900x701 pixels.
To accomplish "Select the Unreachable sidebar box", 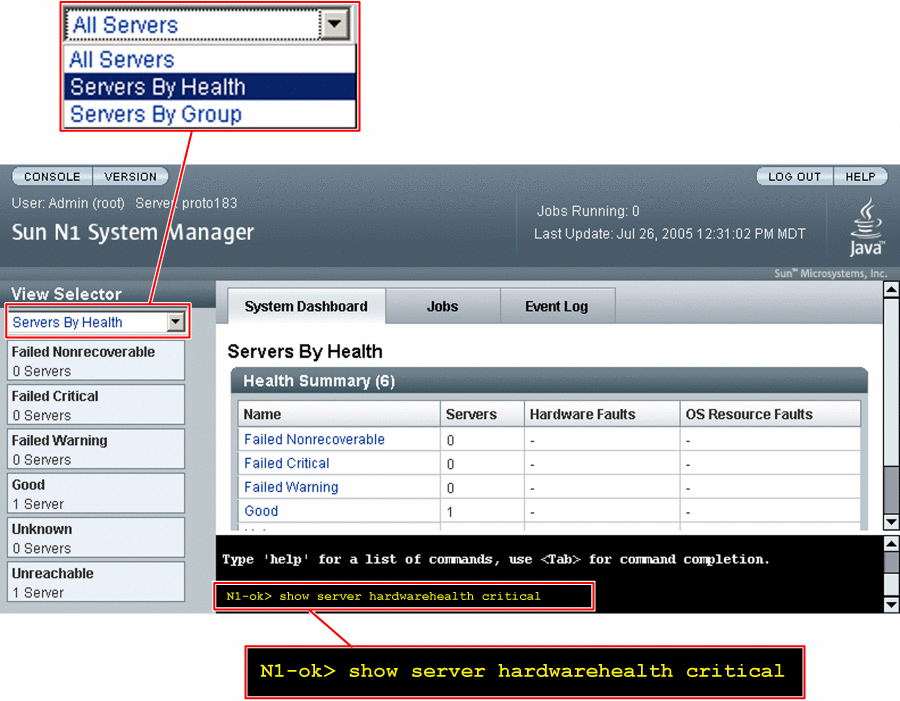I will click(x=96, y=582).
